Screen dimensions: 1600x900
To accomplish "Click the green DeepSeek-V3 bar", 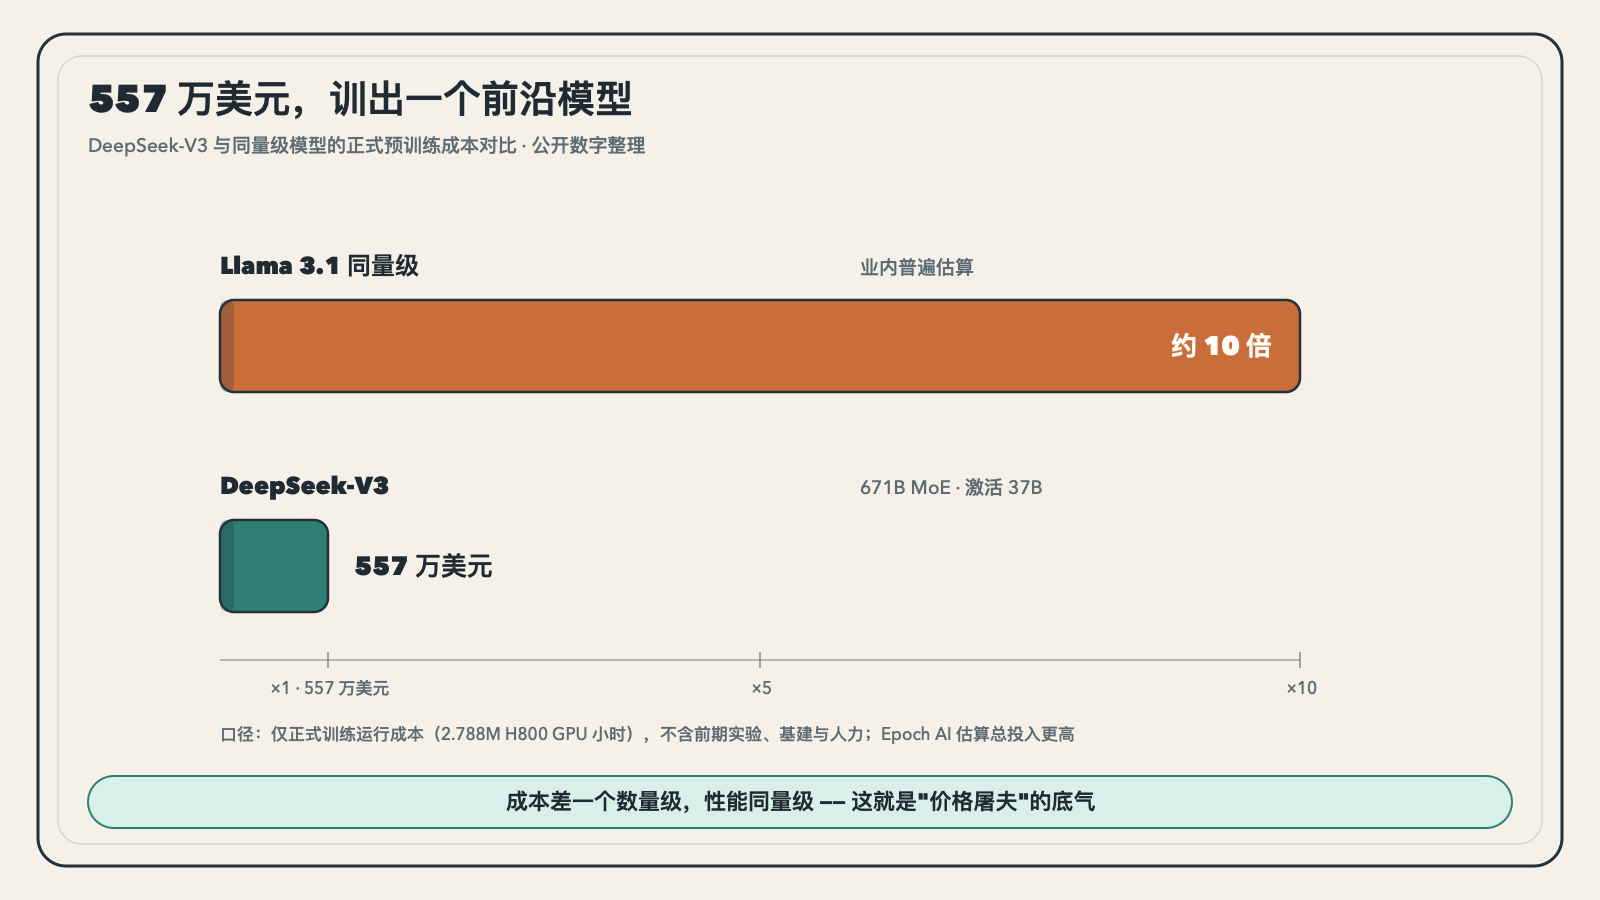I will tap(274, 566).
